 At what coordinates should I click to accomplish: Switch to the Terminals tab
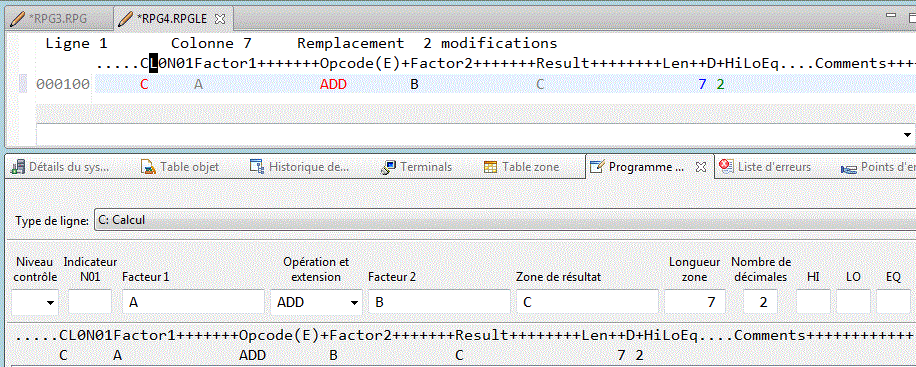pos(416,167)
